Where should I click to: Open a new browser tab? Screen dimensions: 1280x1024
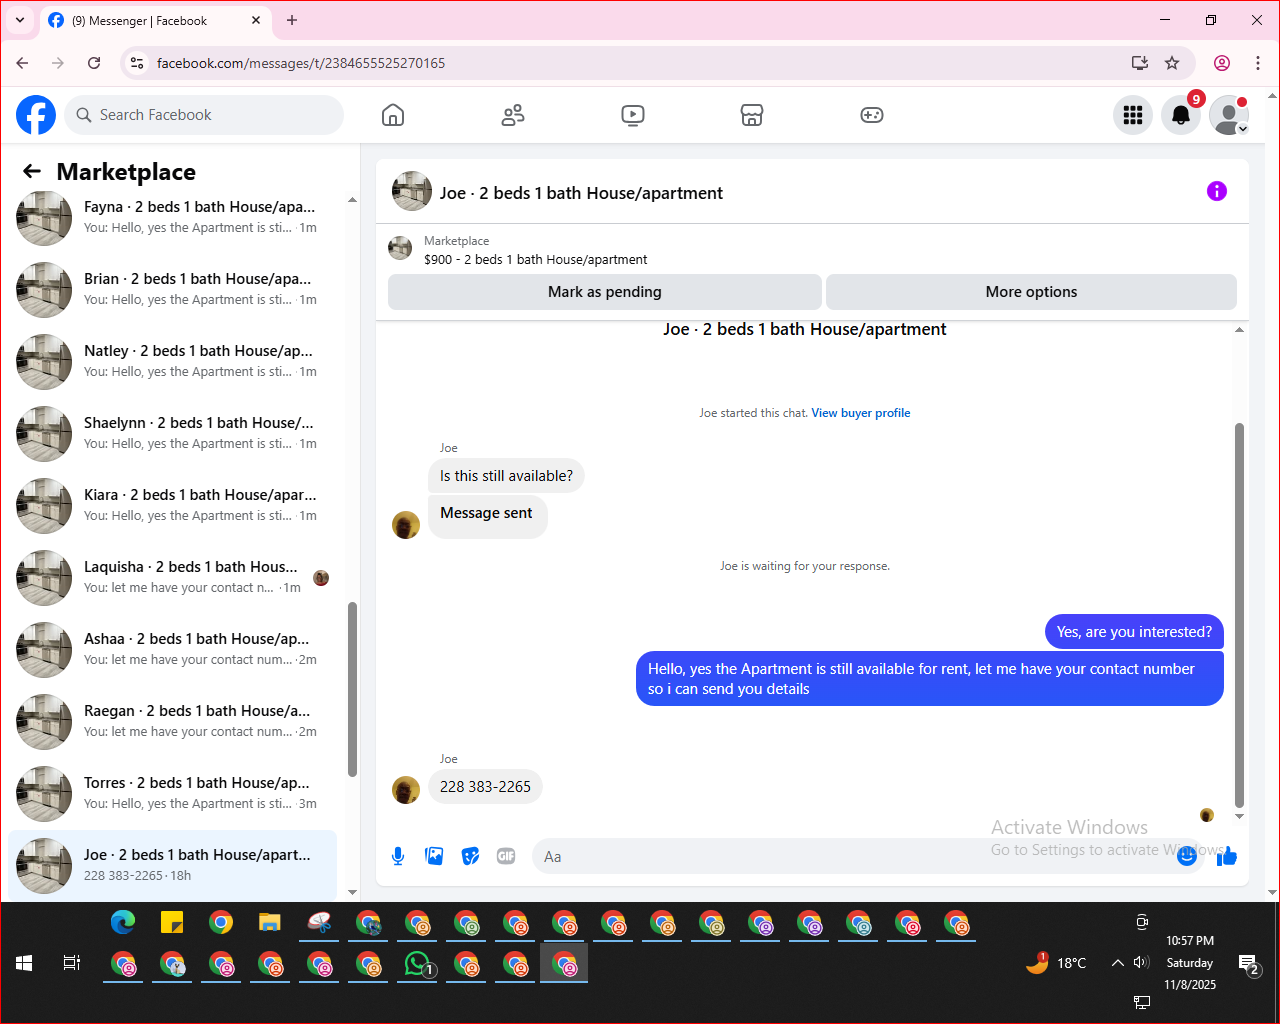[292, 20]
